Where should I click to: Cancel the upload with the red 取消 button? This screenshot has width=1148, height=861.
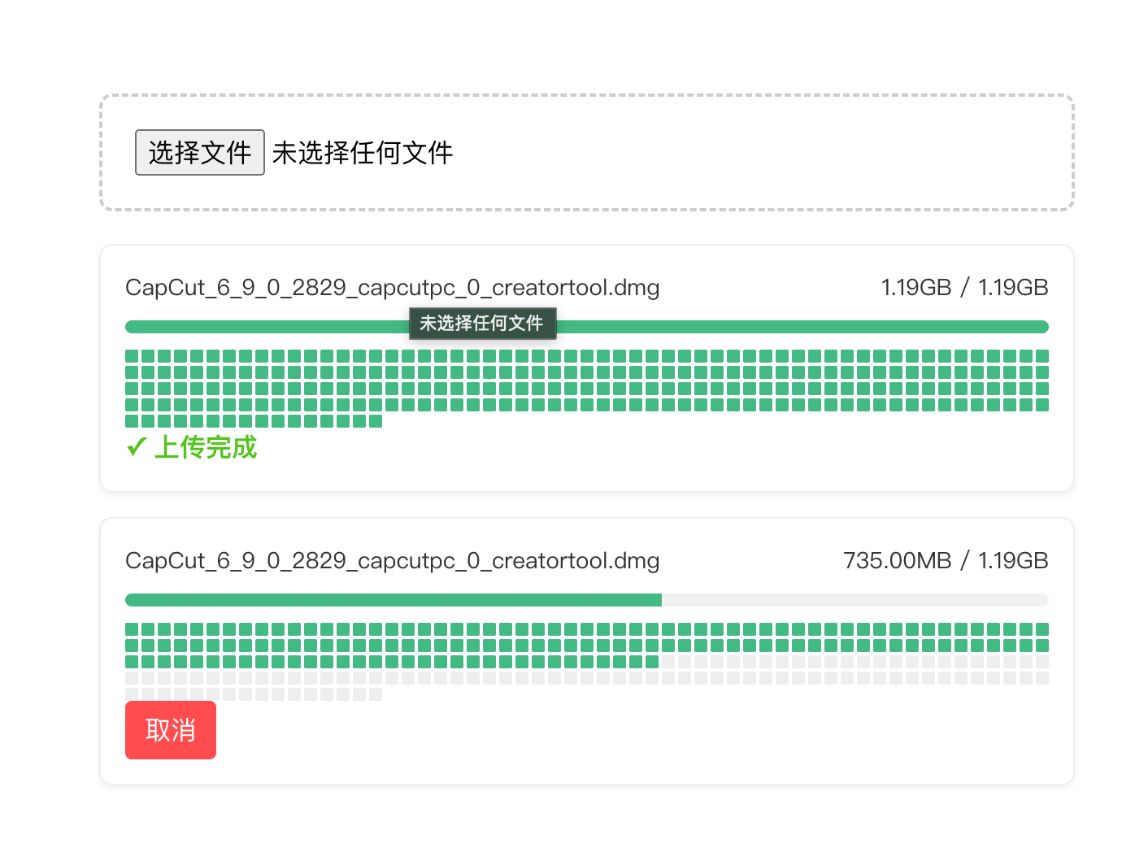tap(171, 730)
